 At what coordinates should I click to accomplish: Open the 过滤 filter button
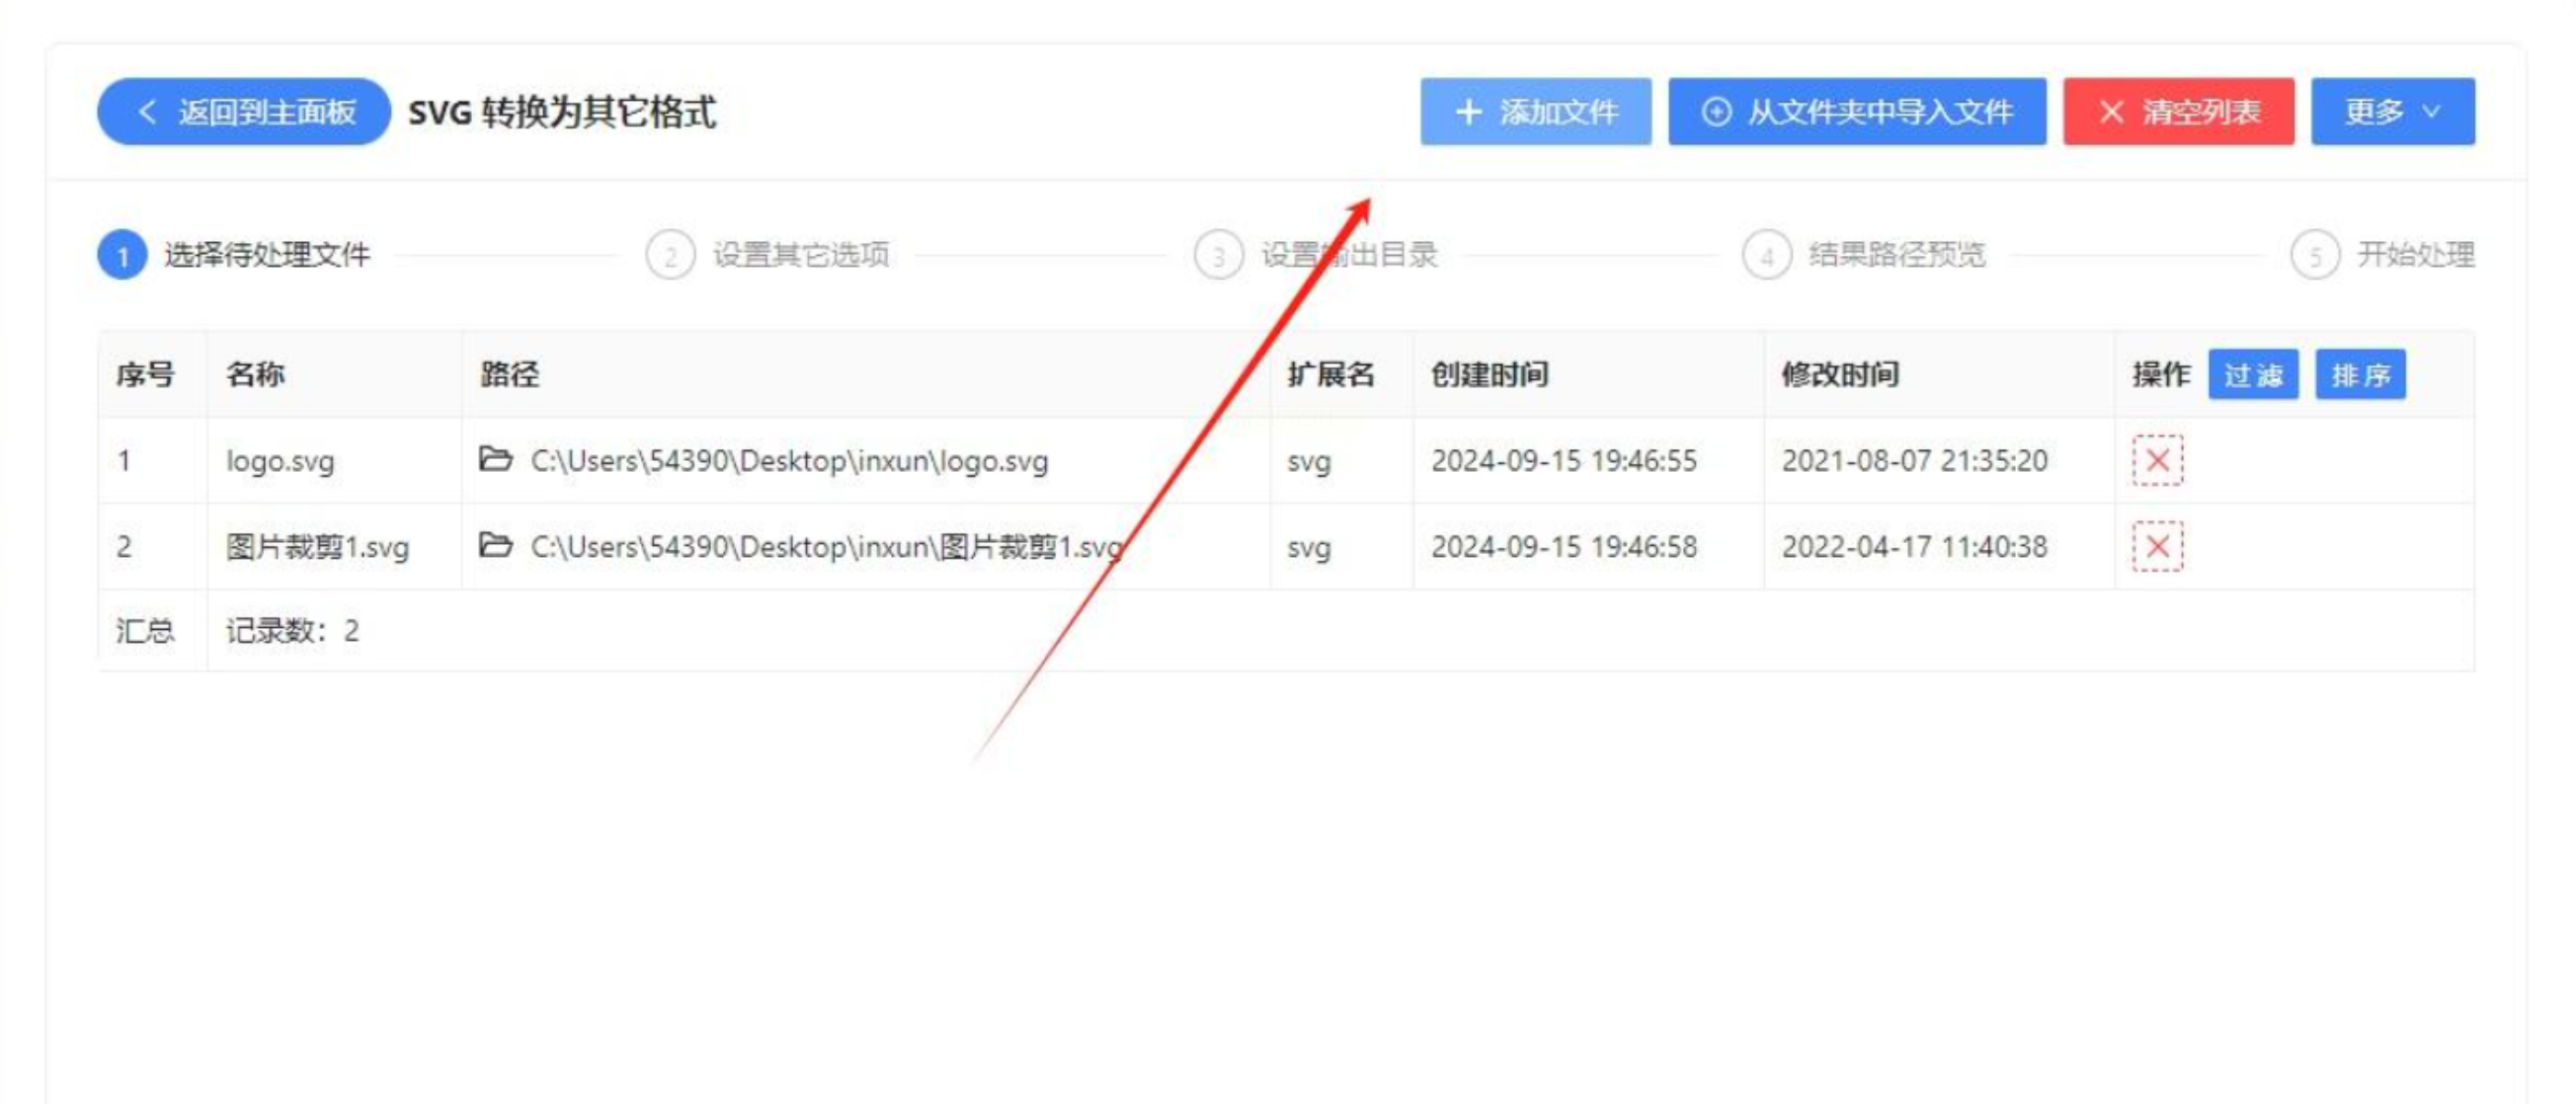pyautogui.click(x=2252, y=375)
